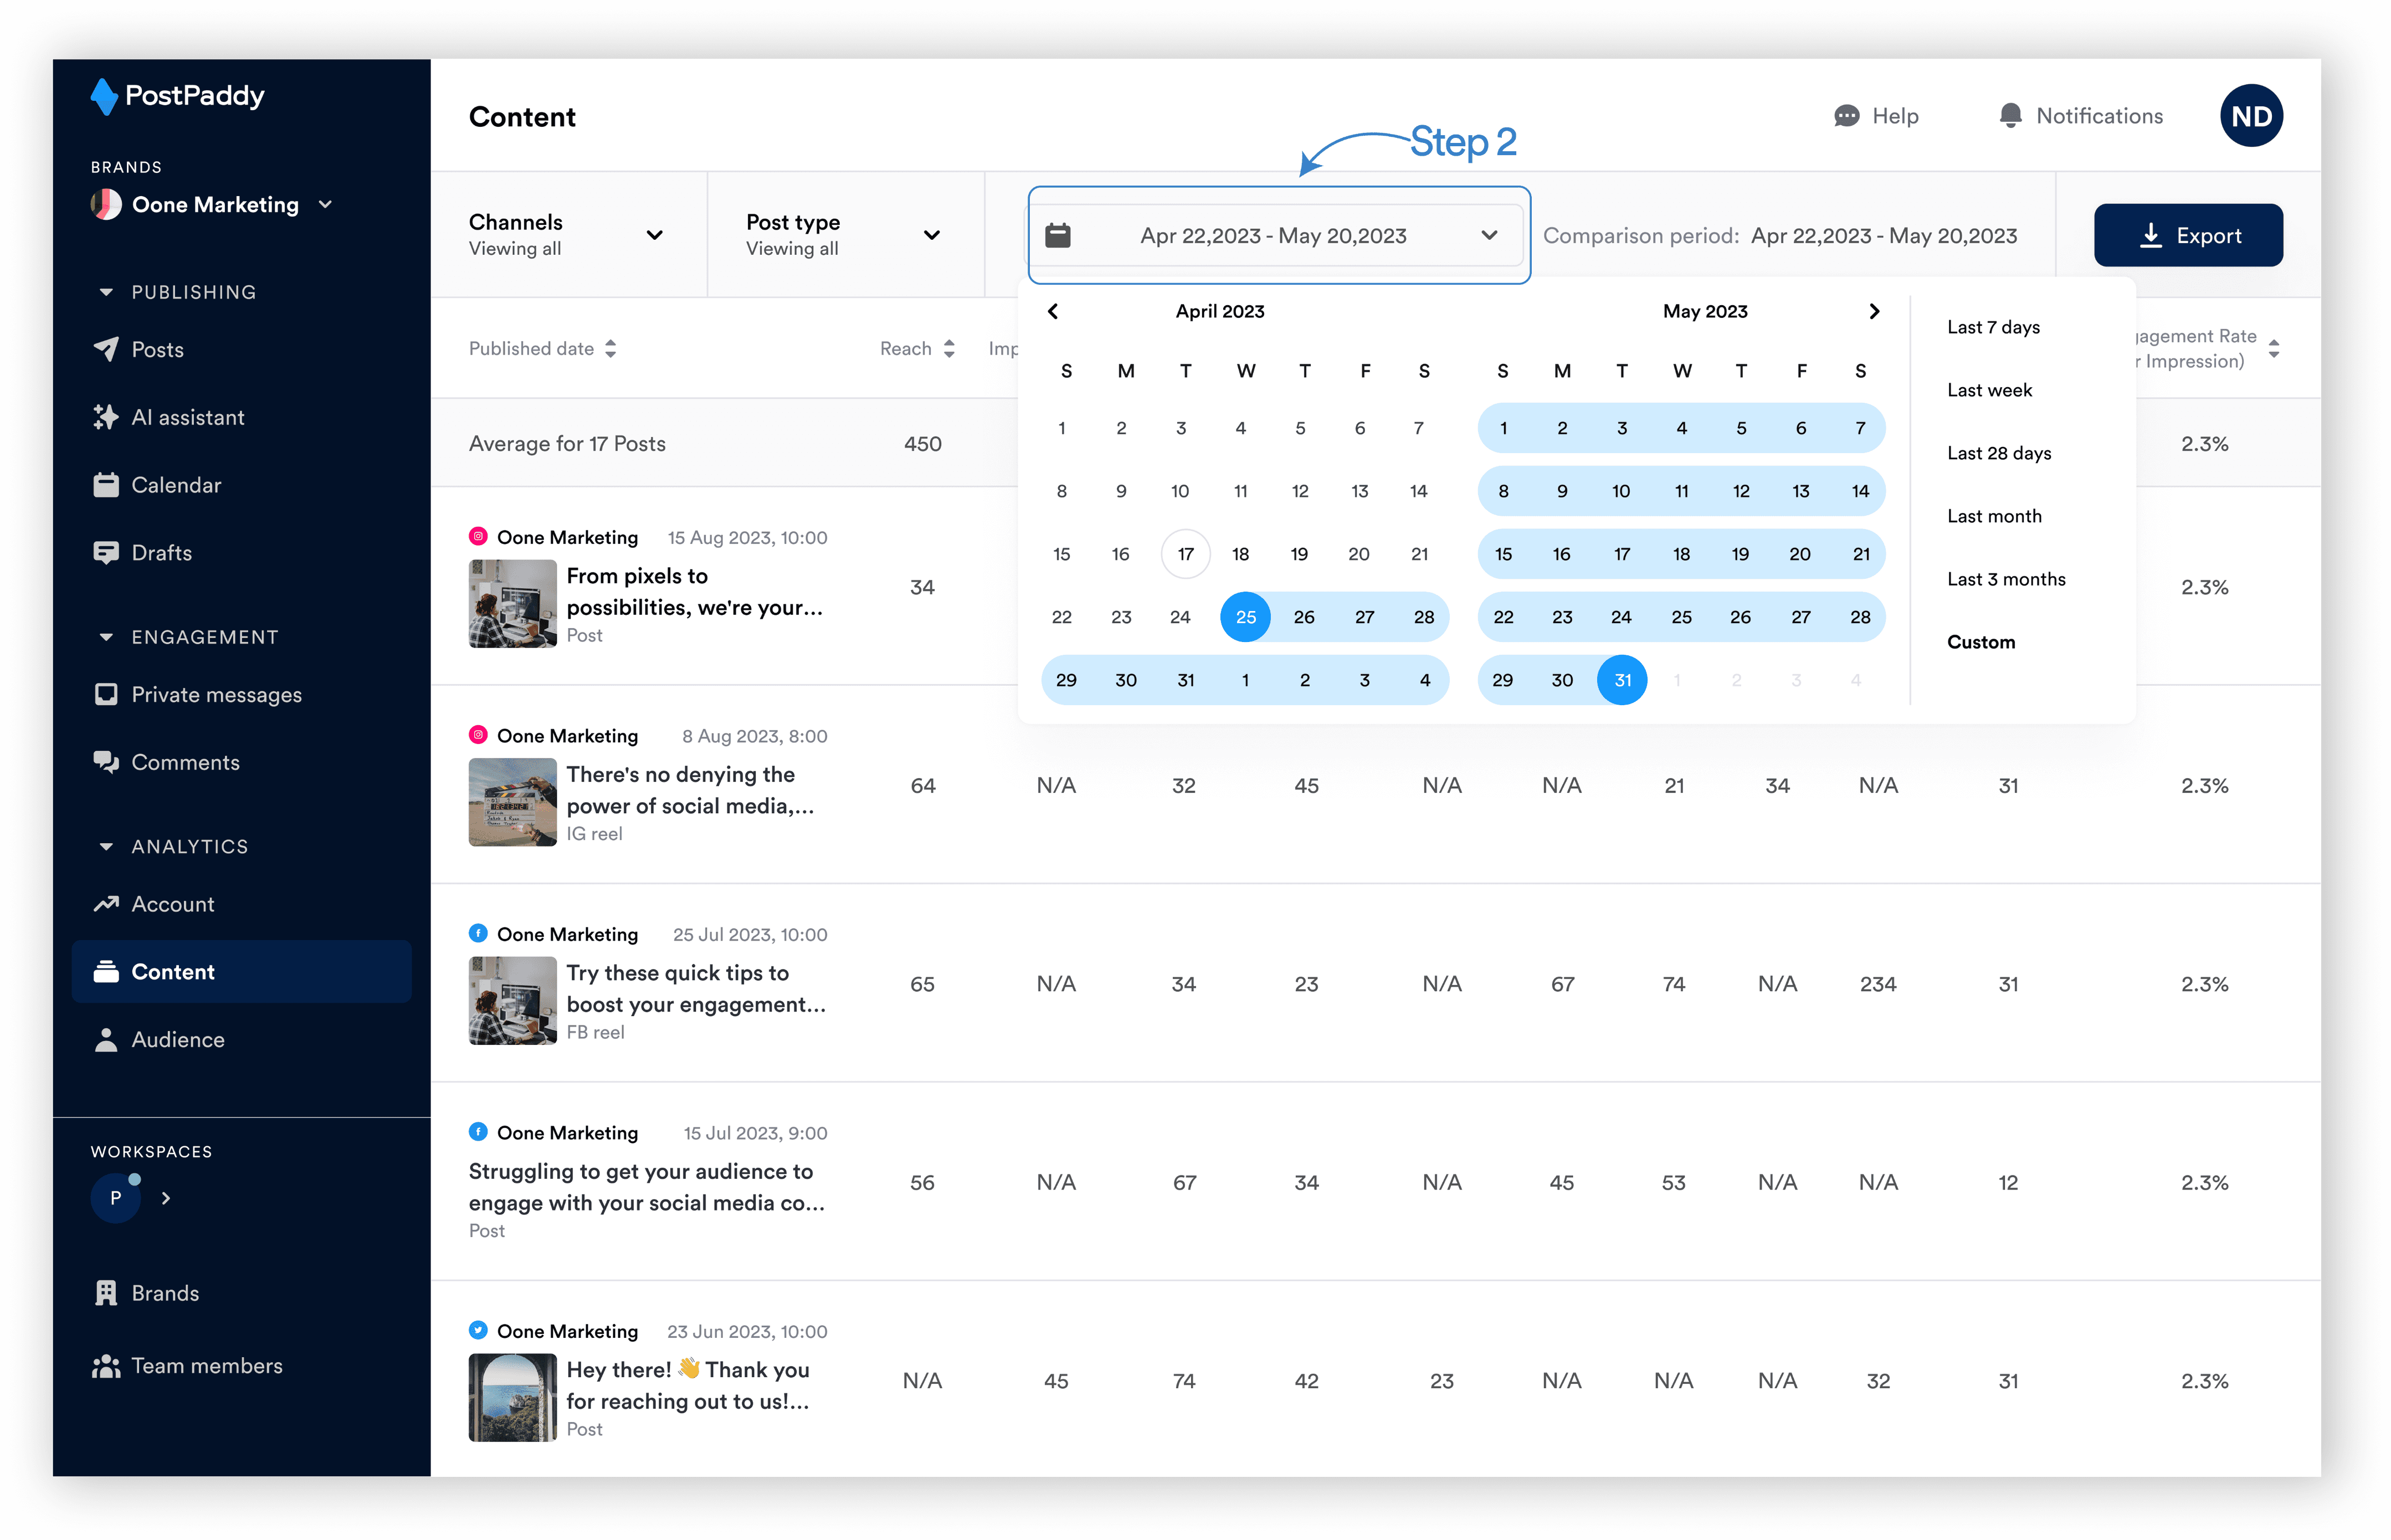This screenshot has height=1540, width=2391.
Task: Click the Comments bubbles icon
Action: [x=105, y=762]
